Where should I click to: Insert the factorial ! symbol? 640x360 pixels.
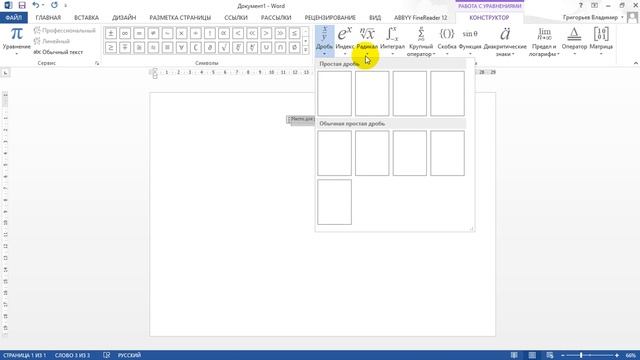[210, 33]
